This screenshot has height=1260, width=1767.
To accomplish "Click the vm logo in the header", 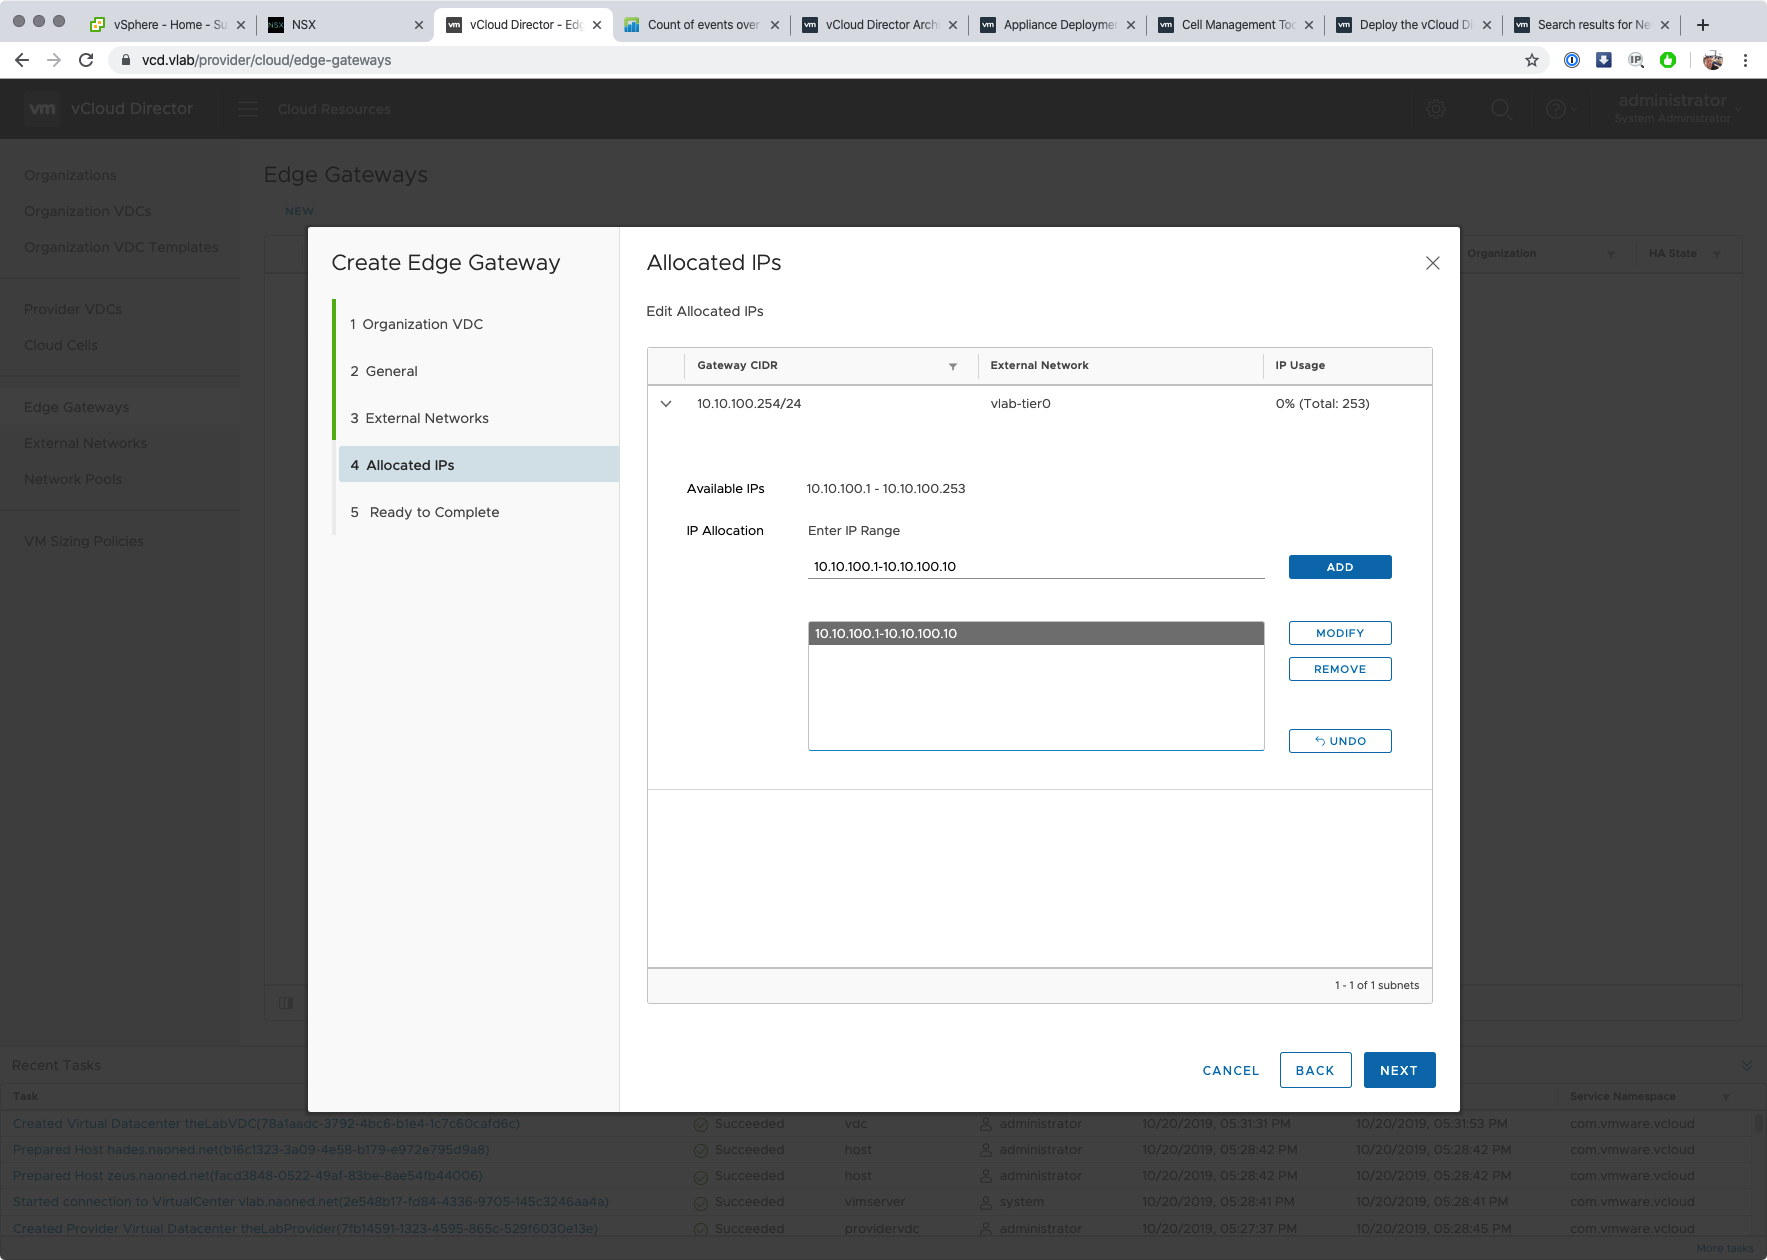I will click(x=42, y=109).
